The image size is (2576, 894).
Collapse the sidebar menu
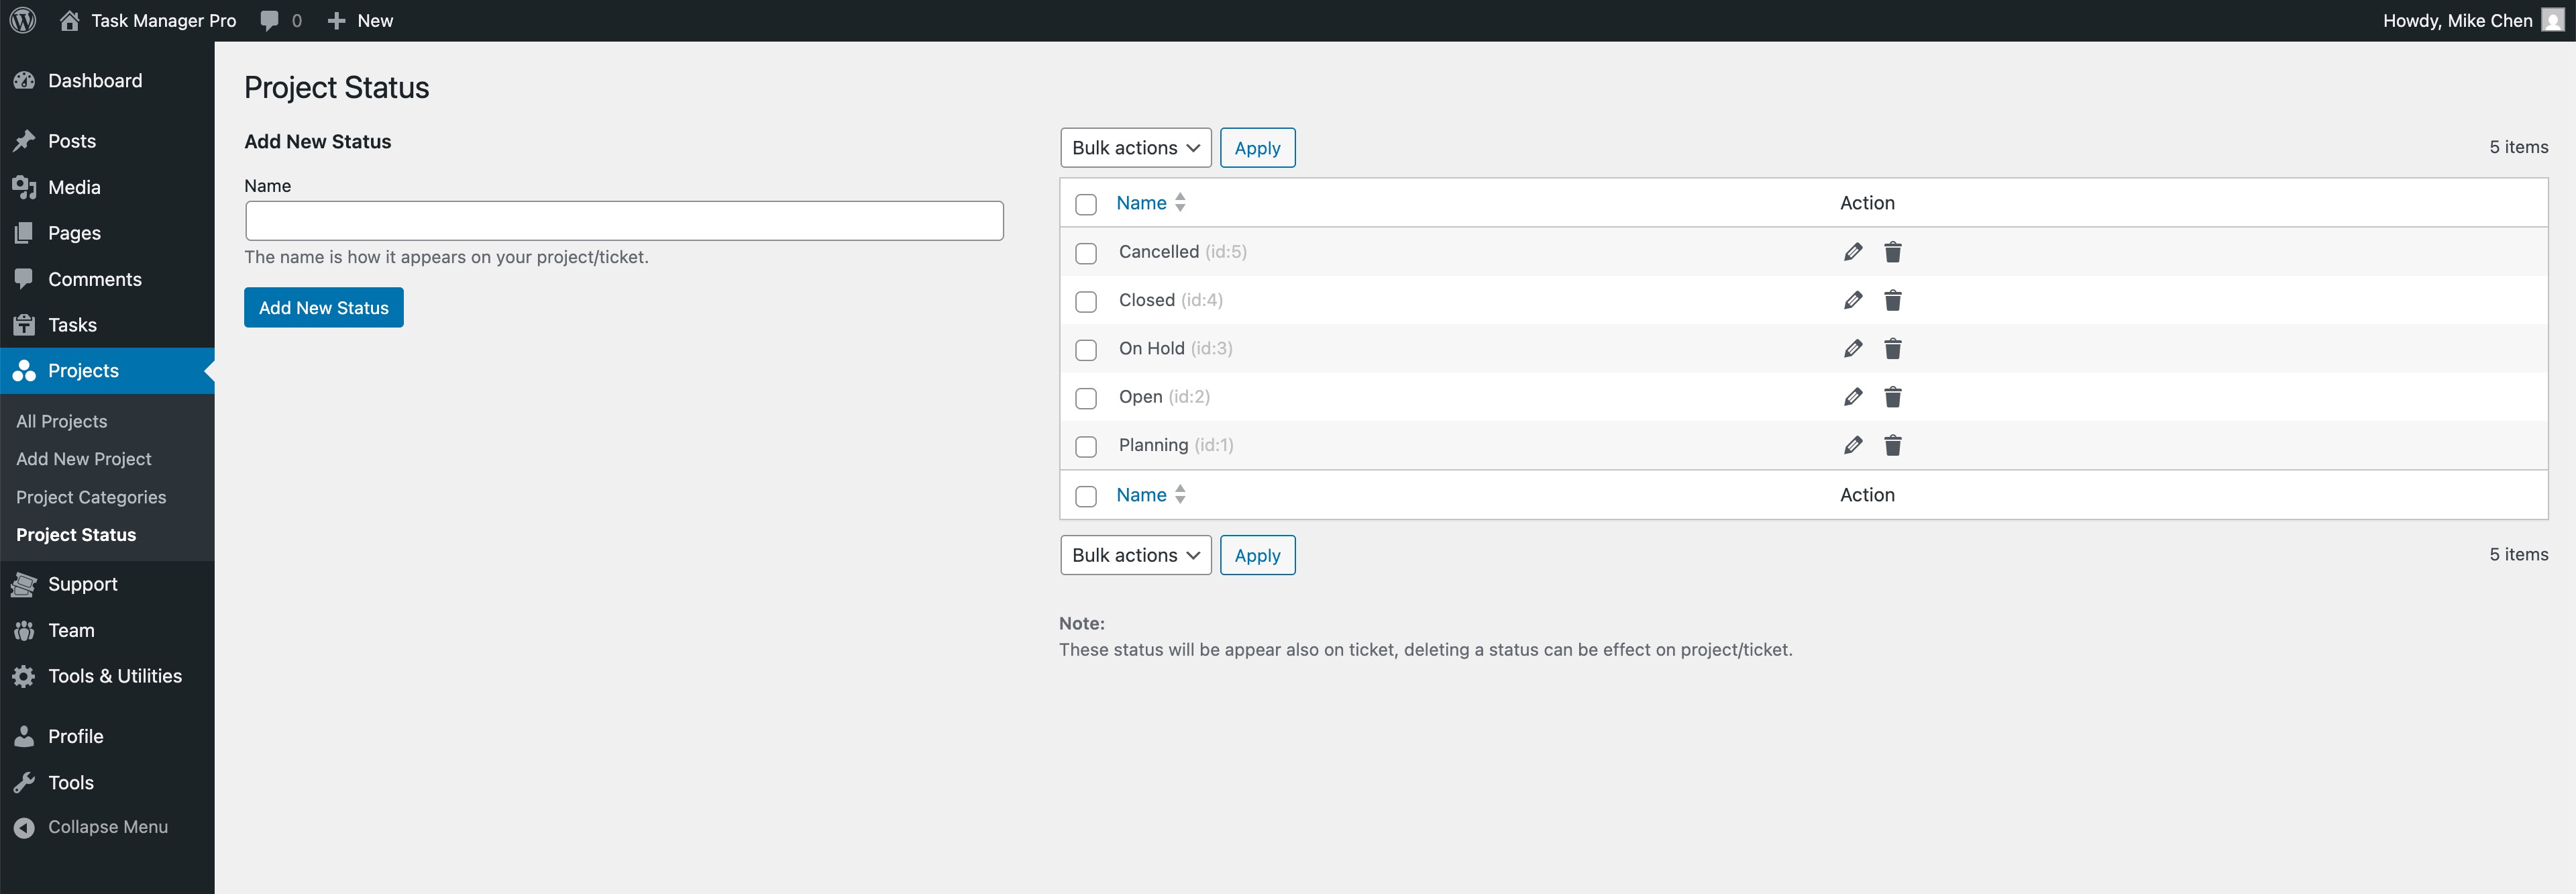click(107, 827)
